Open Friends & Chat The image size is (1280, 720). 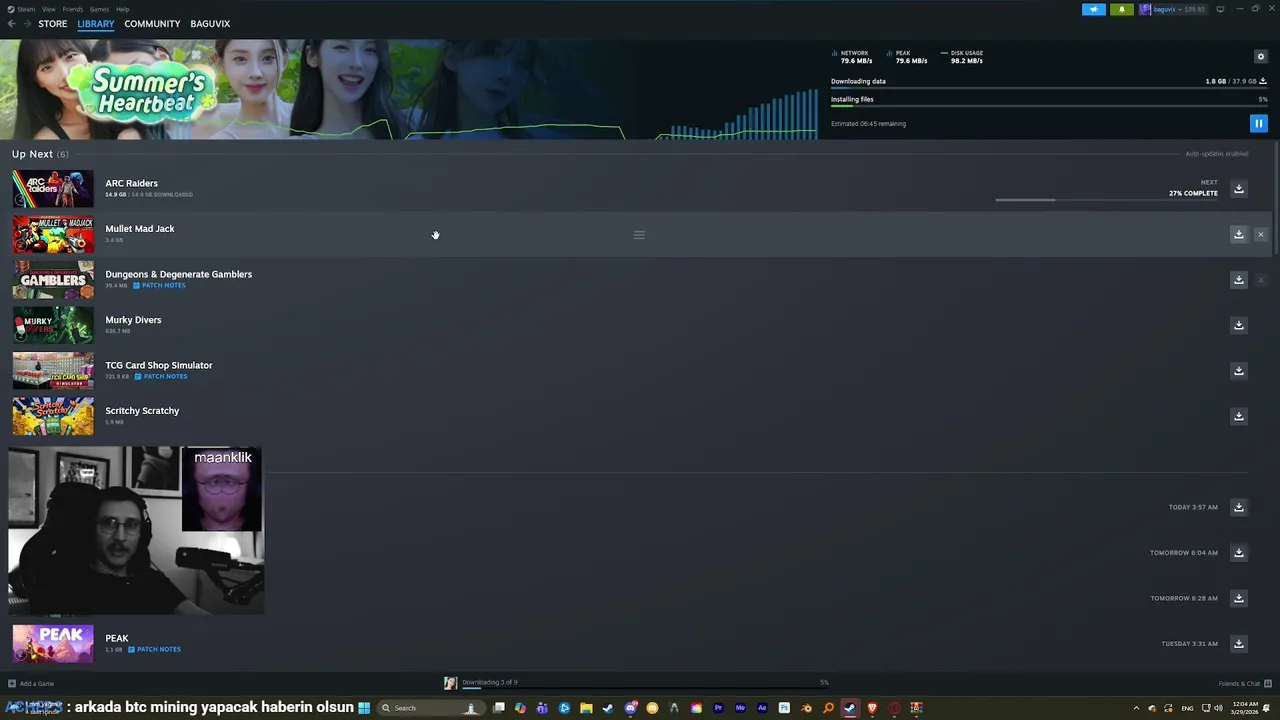point(1243,684)
